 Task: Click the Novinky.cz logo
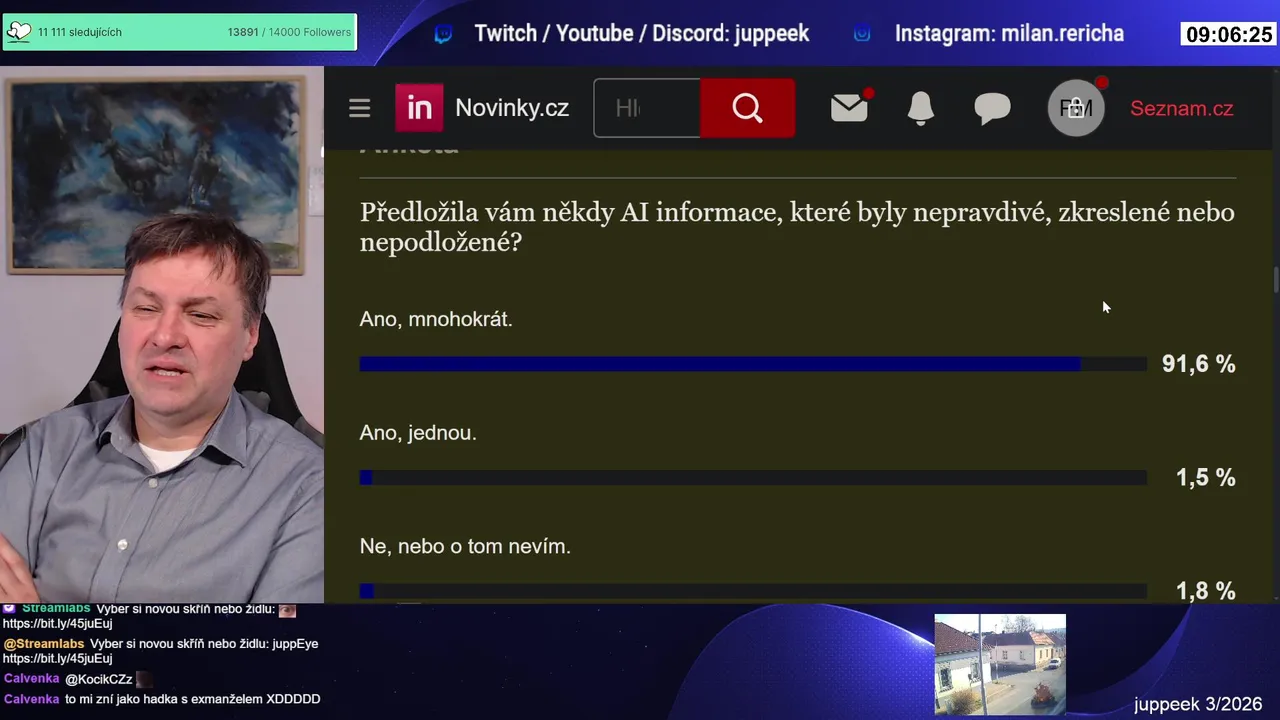pos(482,108)
